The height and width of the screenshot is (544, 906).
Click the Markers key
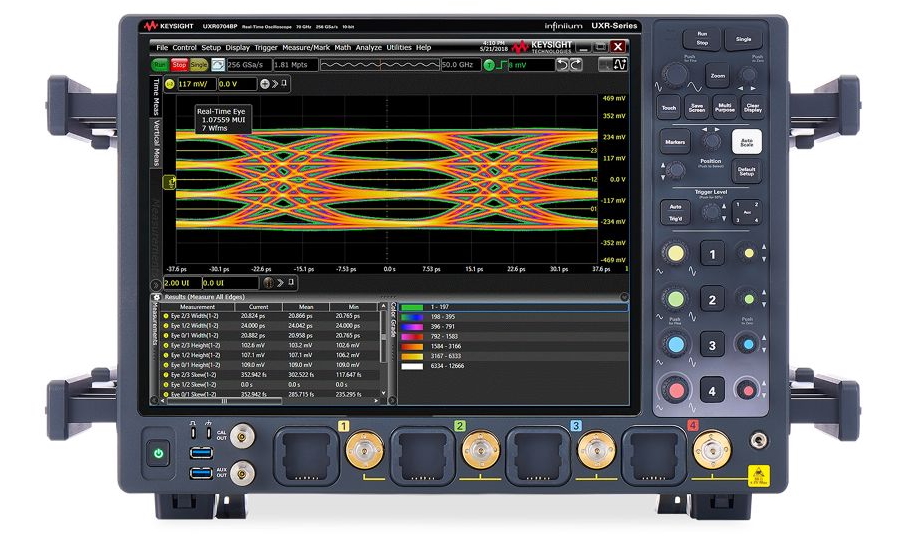click(675, 142)
